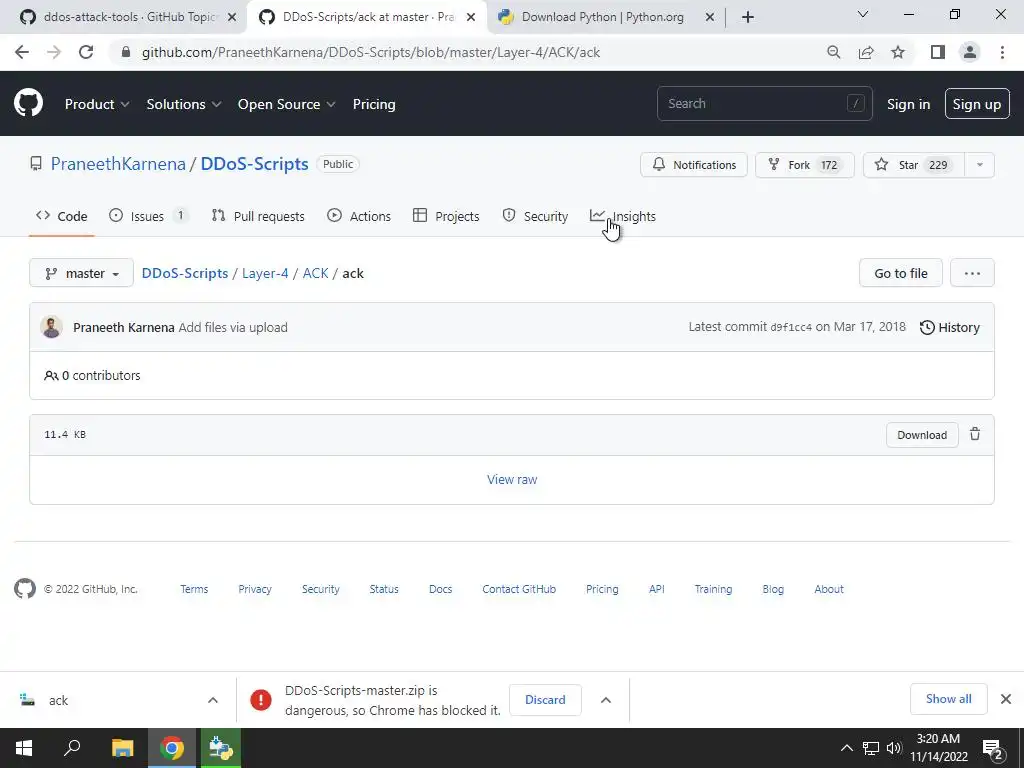Viewport: 1024px width, 768px height.
Task: Open the Security tab
Action: pos(536,216)
